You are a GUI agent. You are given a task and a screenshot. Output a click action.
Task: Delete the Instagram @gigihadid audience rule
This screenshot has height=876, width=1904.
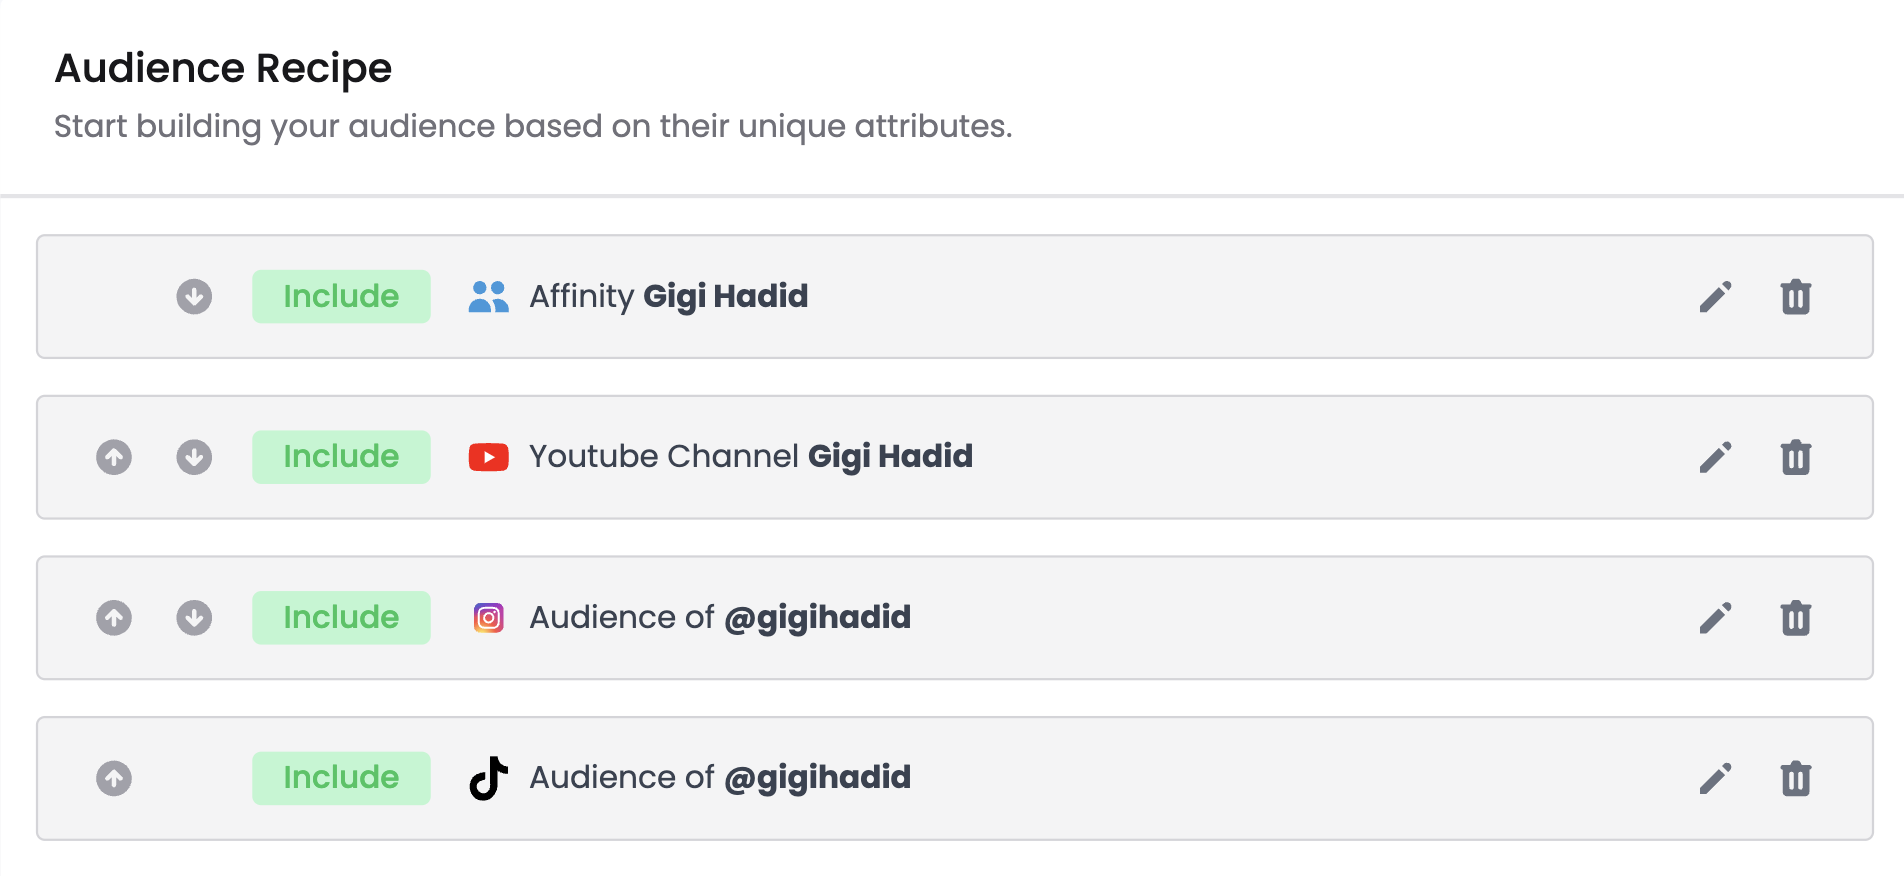coord(1796,618)
